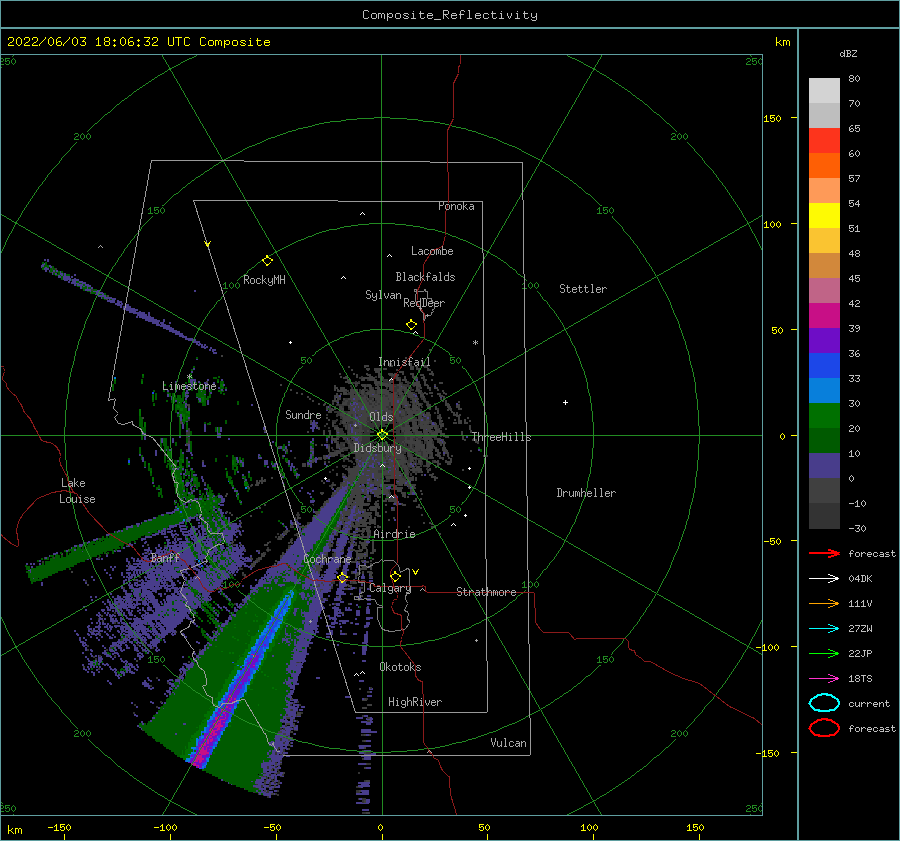Click the top-right km axis unit label

click(x=782, y=42)
